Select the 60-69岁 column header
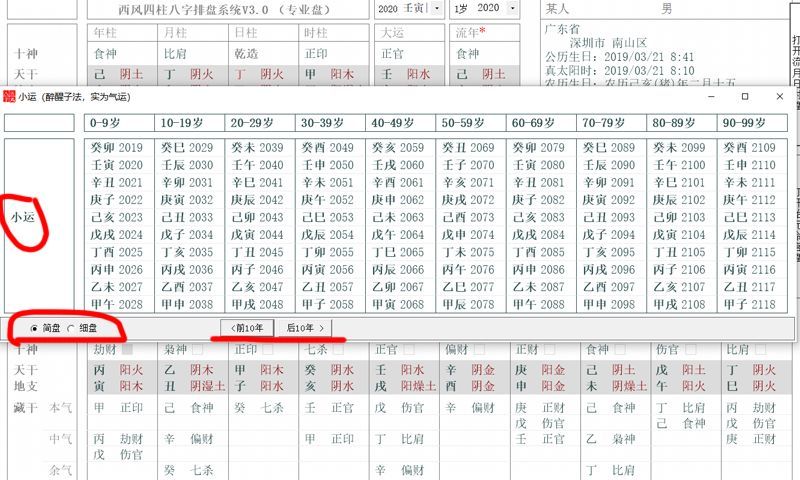800x480 pixels. click(541, 123)
